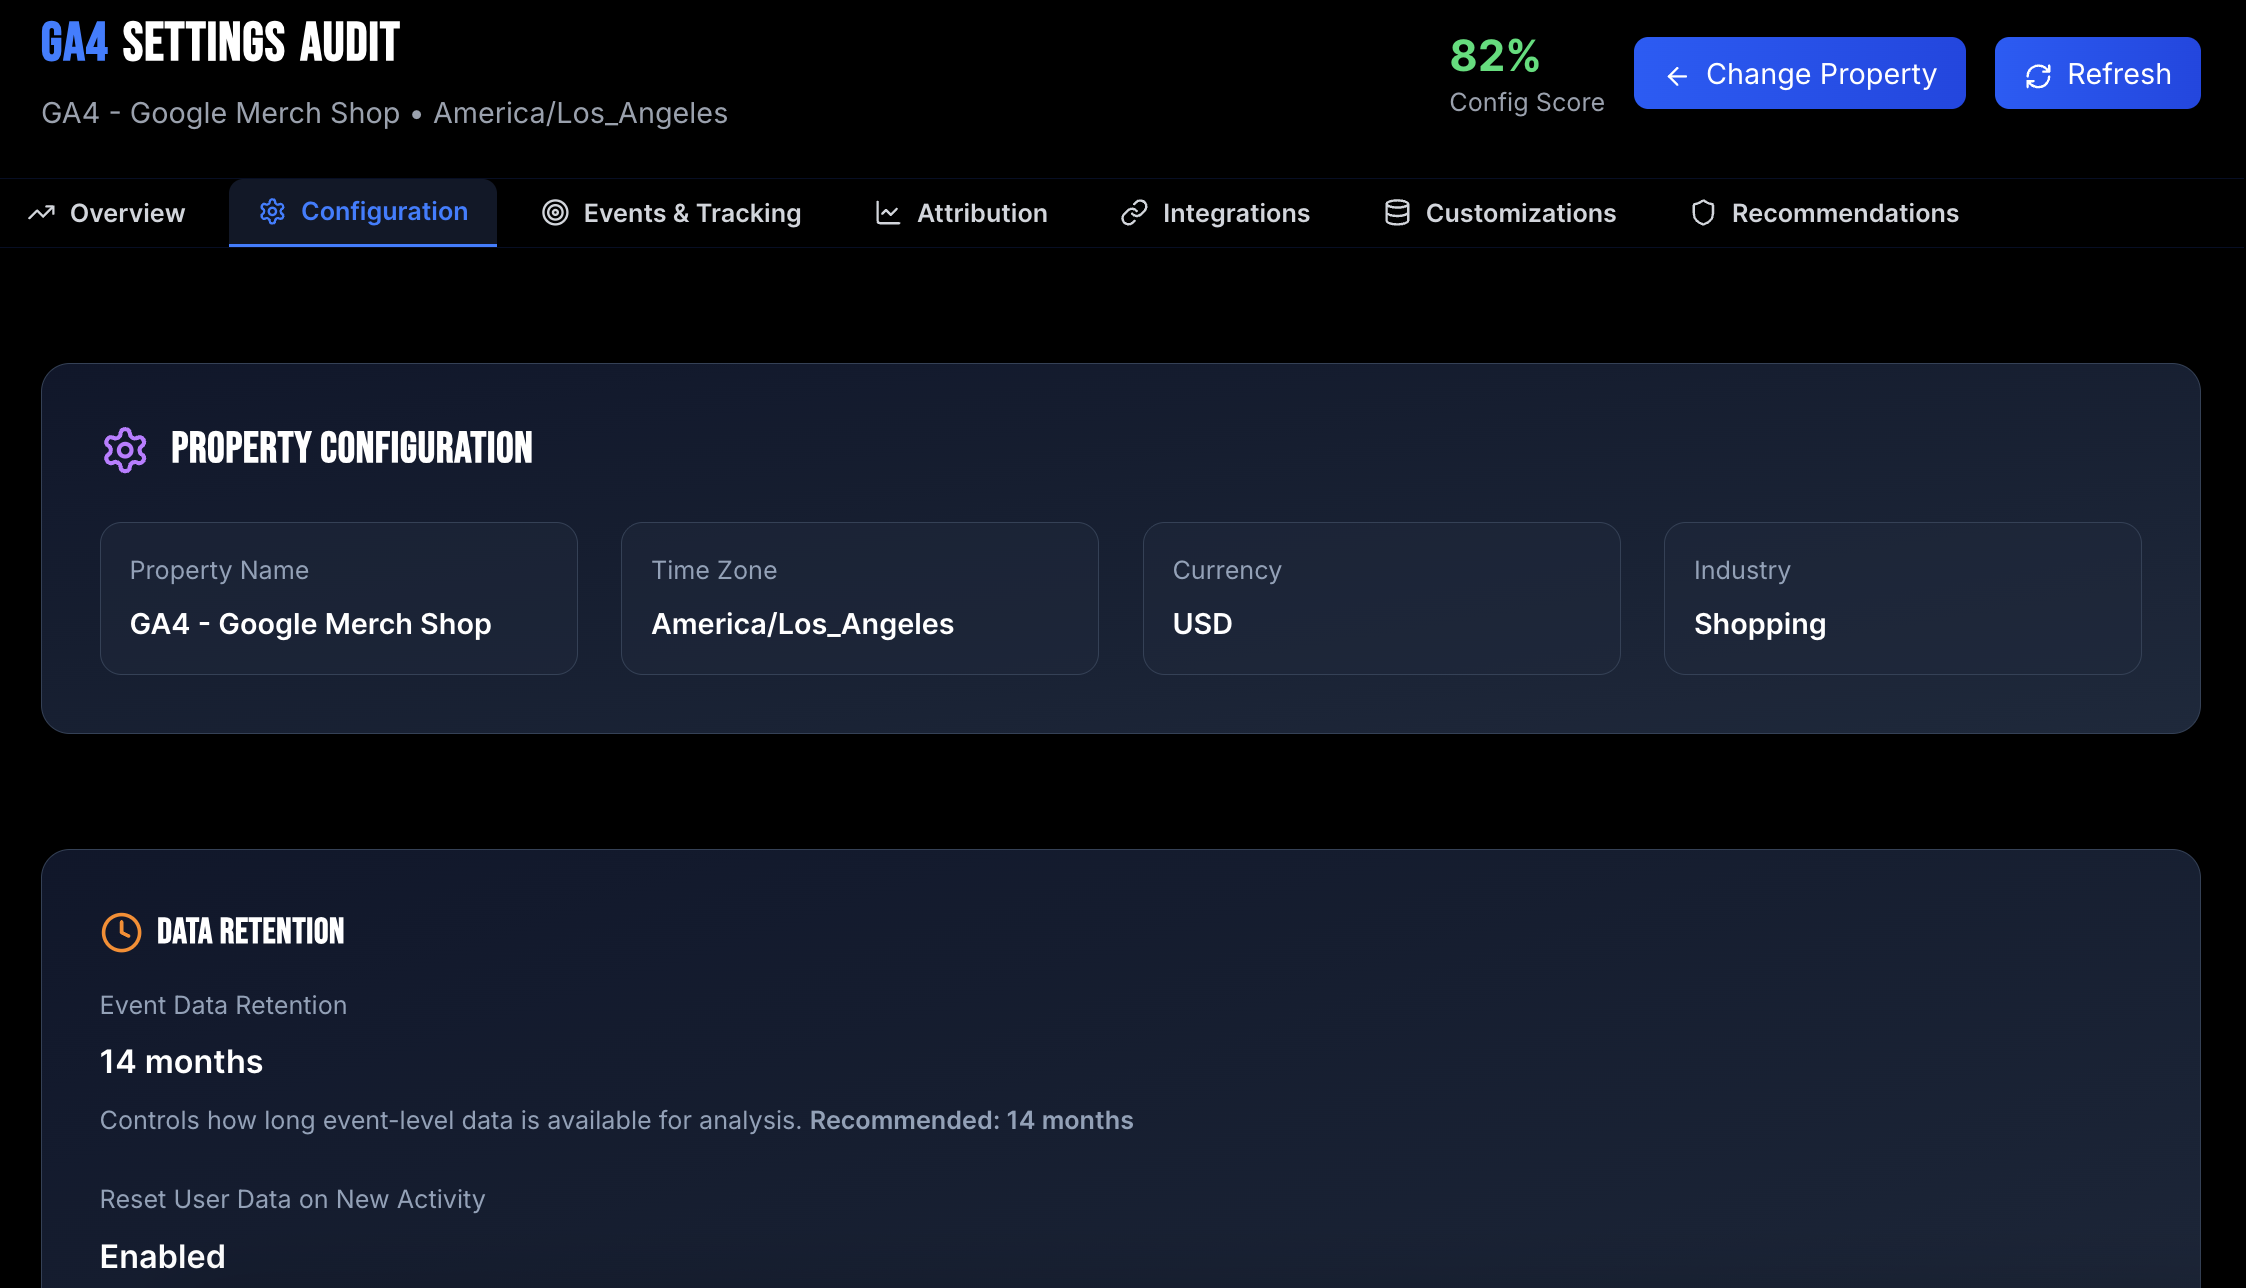Click the Data Retention heading
The height and width of the screenshot is (1288, 2246).
click(250, 932)
